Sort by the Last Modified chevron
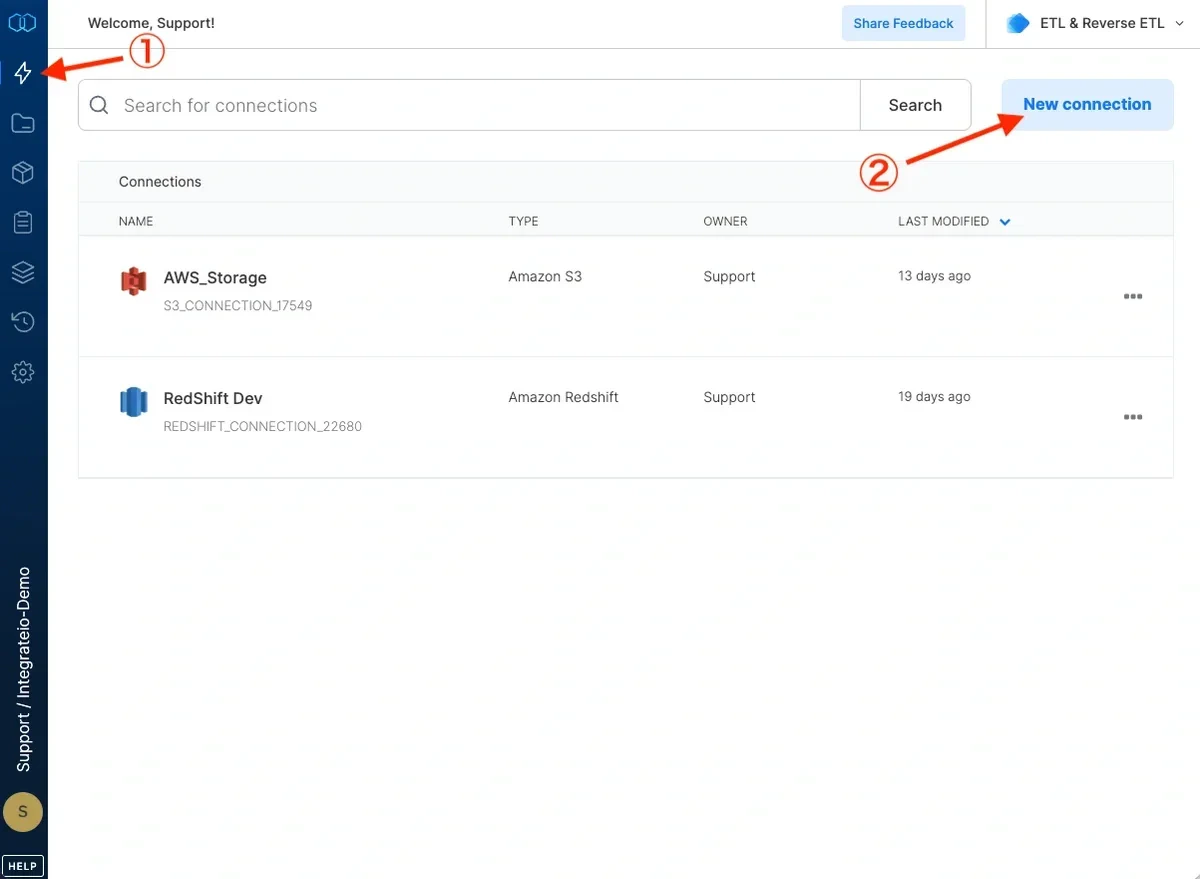Viewport: 1200px width, 879px height. tap(1005, 221)
